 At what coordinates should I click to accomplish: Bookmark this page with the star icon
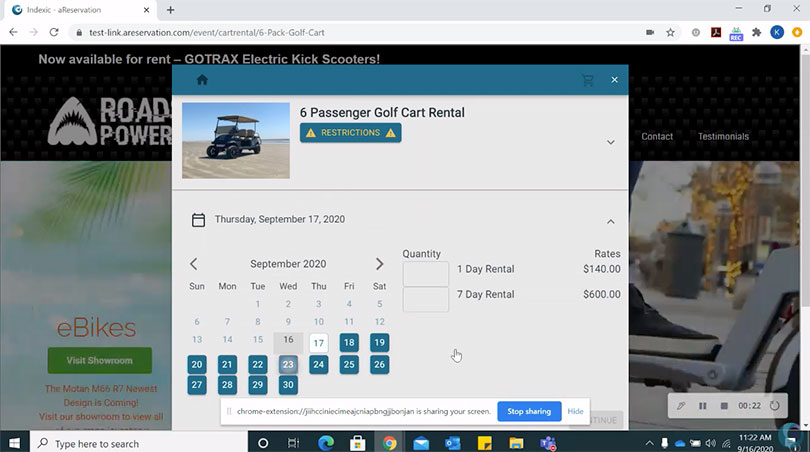point(671,33)
